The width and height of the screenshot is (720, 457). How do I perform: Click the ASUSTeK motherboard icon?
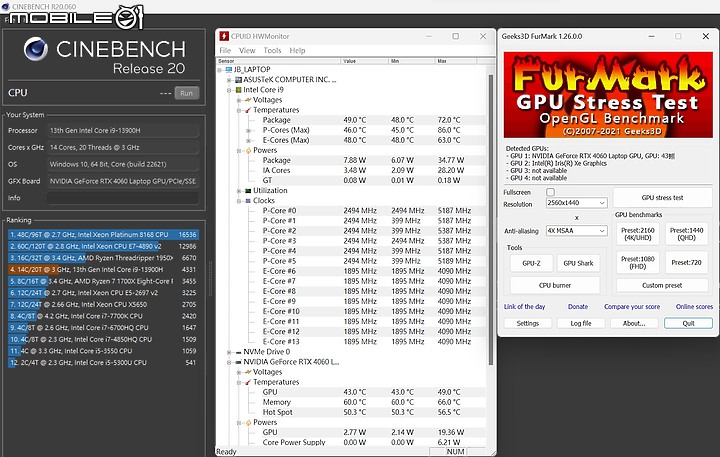coord(238,79)
